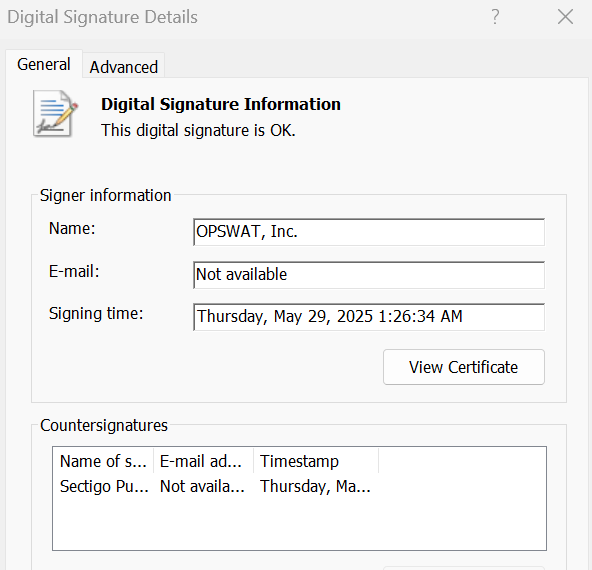The image size is (592, 570).
Task: Click the signed document certificate icon
Action: pyautogui.click(x=55, y=113)
